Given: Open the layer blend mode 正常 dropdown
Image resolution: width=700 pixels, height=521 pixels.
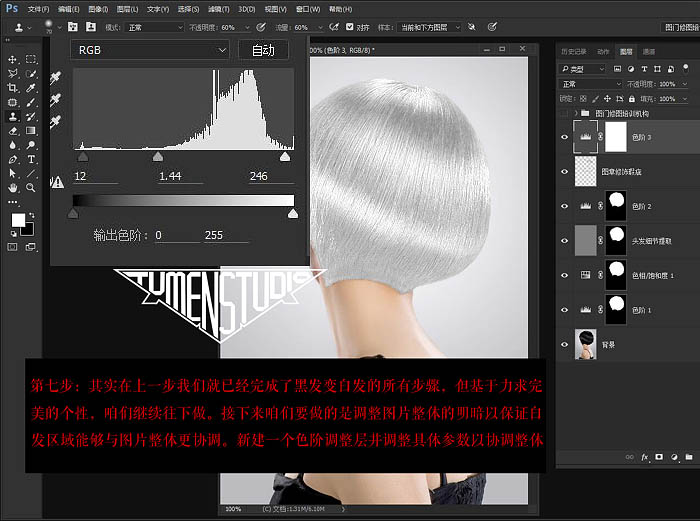Looking at the screenshot, I should pos(591,84).
